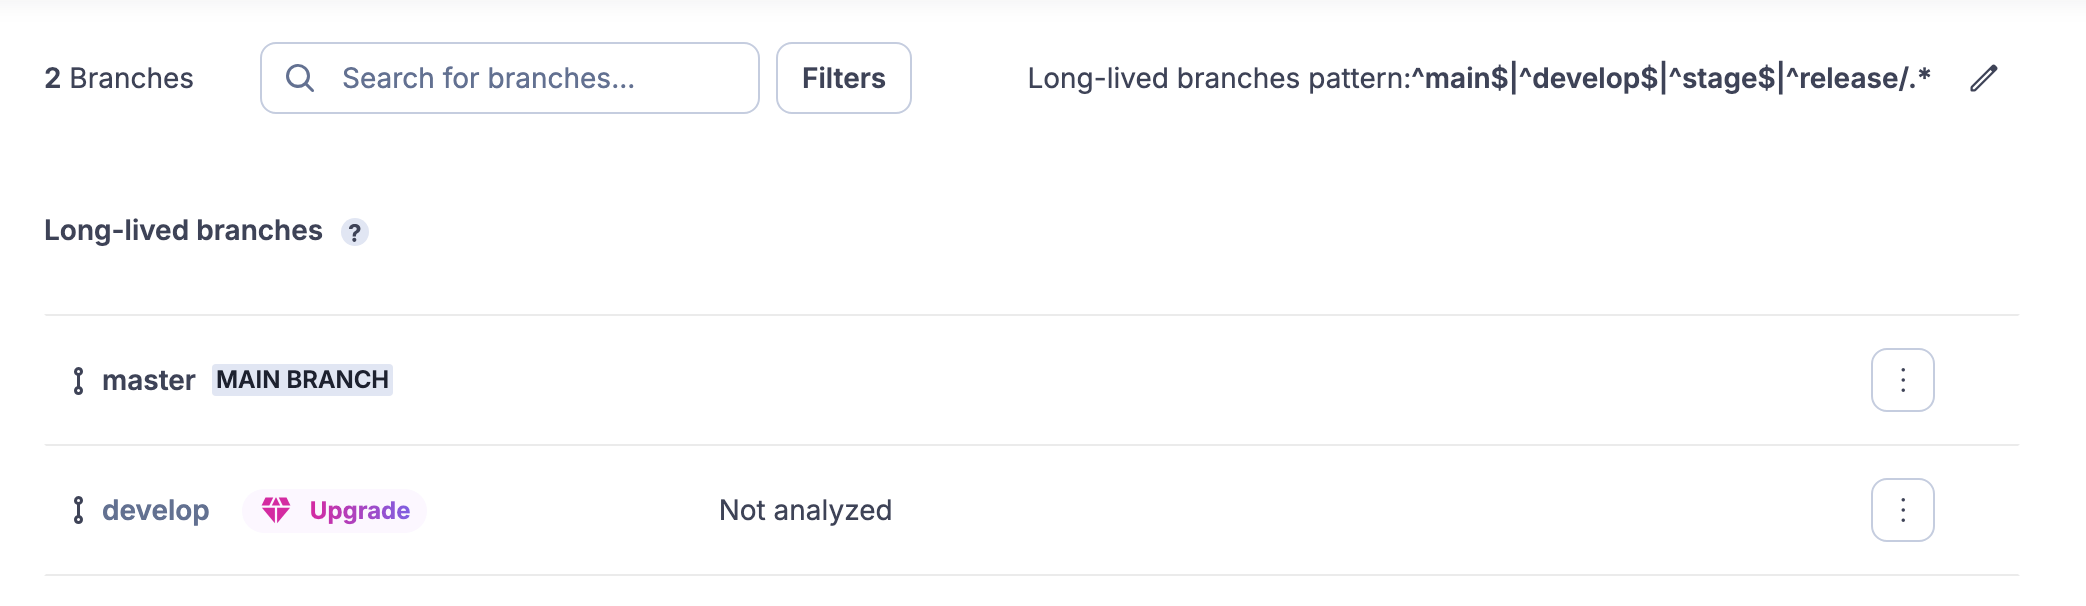2086x606 pixels.
Task: Click the Long-lived branches section heading
Action: pyautogui.click(x=183, y=231)
